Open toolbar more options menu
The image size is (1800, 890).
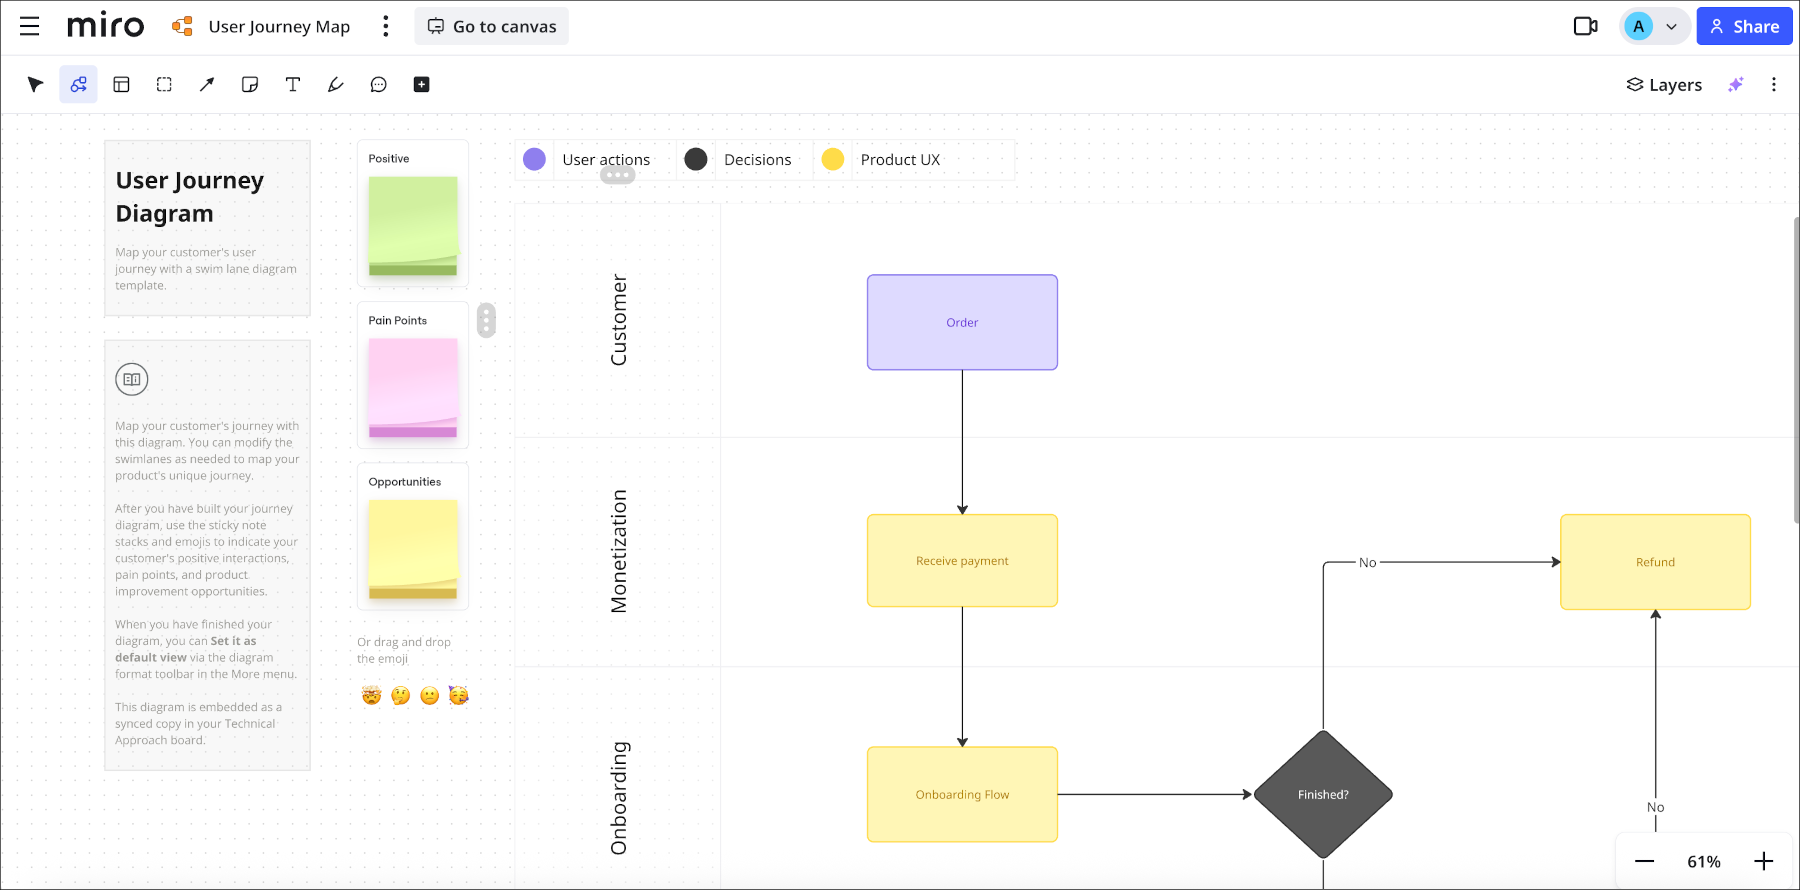(1774, 85)
